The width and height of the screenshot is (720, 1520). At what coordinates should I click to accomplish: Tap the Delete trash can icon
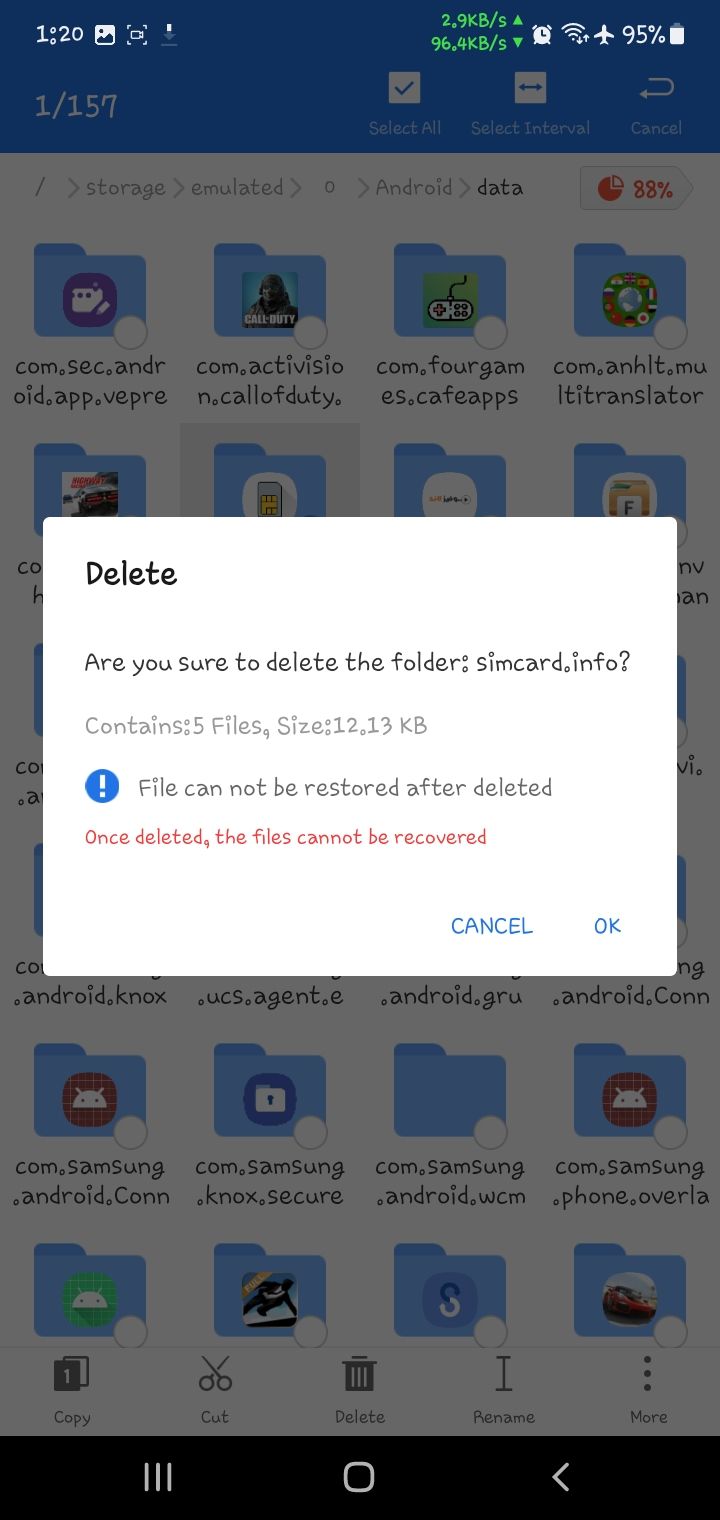click(x=359, y=1374)
